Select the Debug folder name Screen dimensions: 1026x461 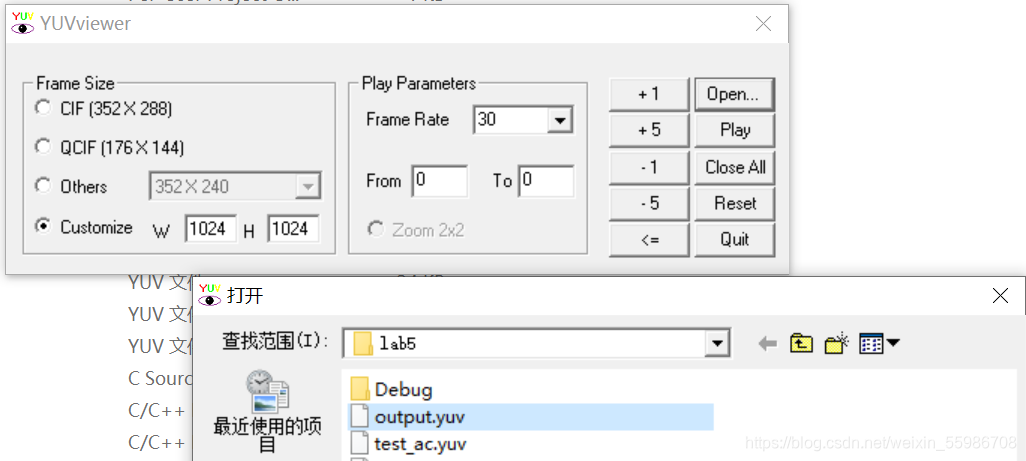(x=403, y=390)
